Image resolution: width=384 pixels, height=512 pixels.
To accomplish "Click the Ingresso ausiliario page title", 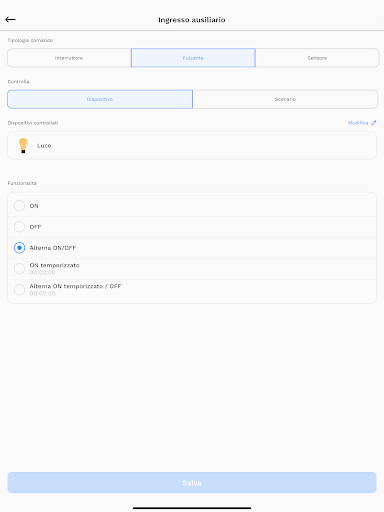I will [192, 20].
